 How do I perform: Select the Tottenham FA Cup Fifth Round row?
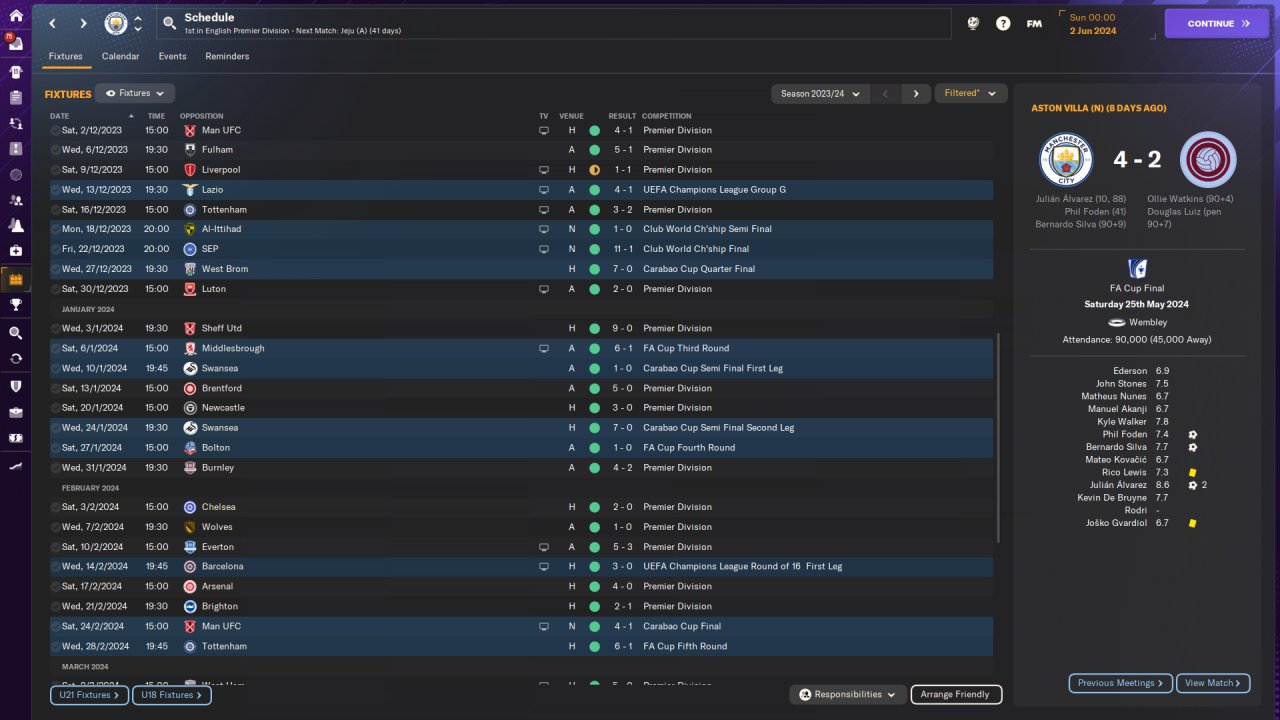click(521, 646)
